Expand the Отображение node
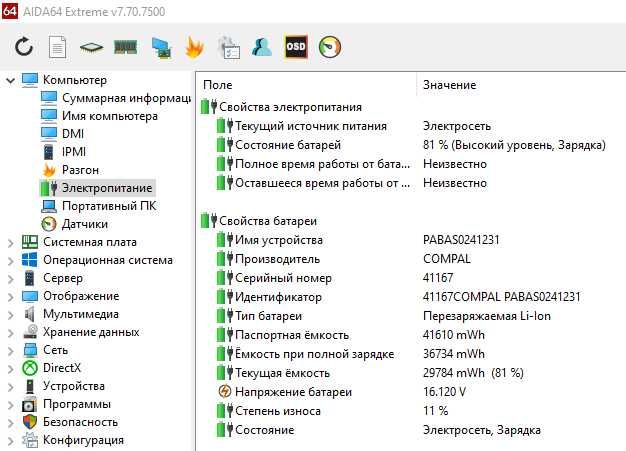Screen dimensions: 626x451 [10, 297]
